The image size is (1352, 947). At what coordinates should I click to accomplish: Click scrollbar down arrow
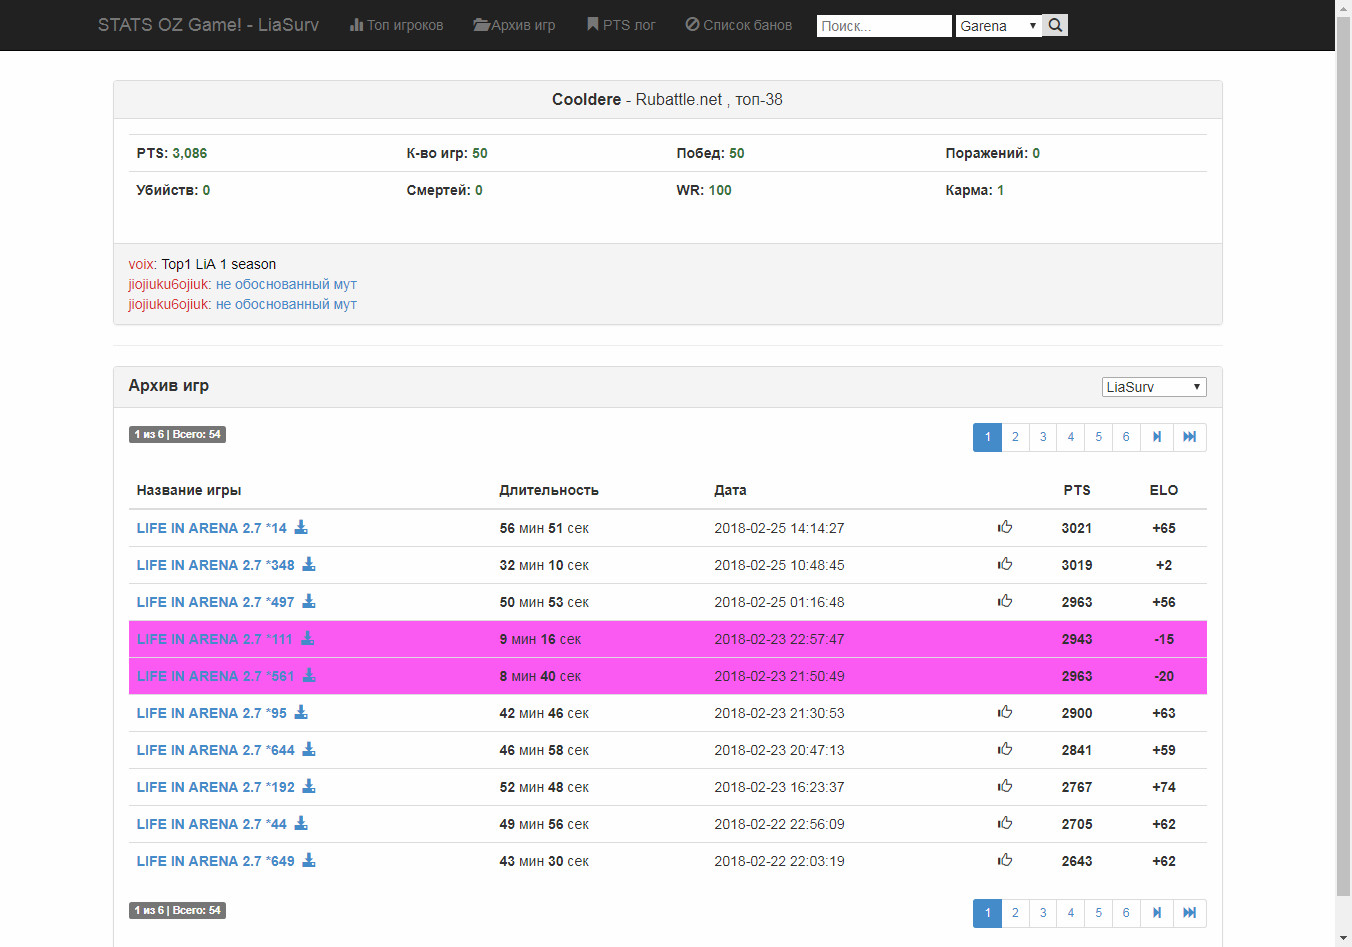point(1343,939)
